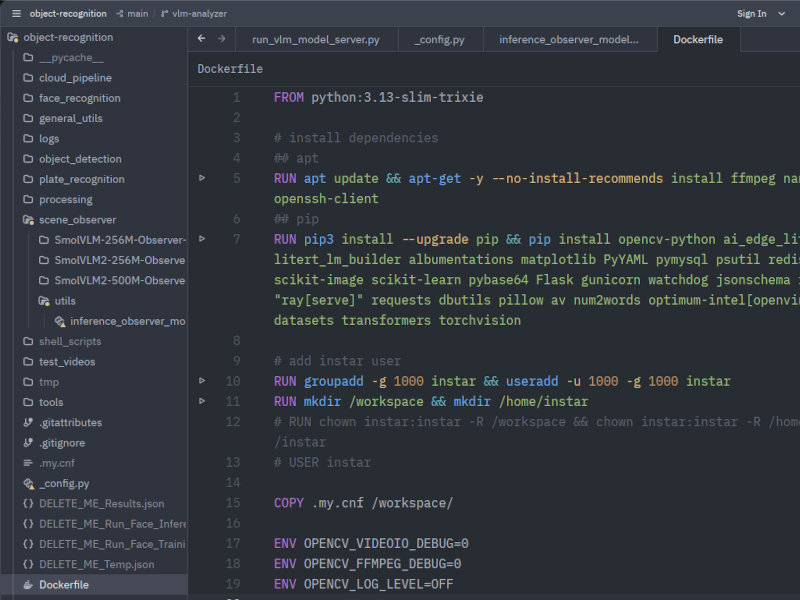Click line number 15 in gutter
Screen dimensions: 800x600
coord(233,503)
